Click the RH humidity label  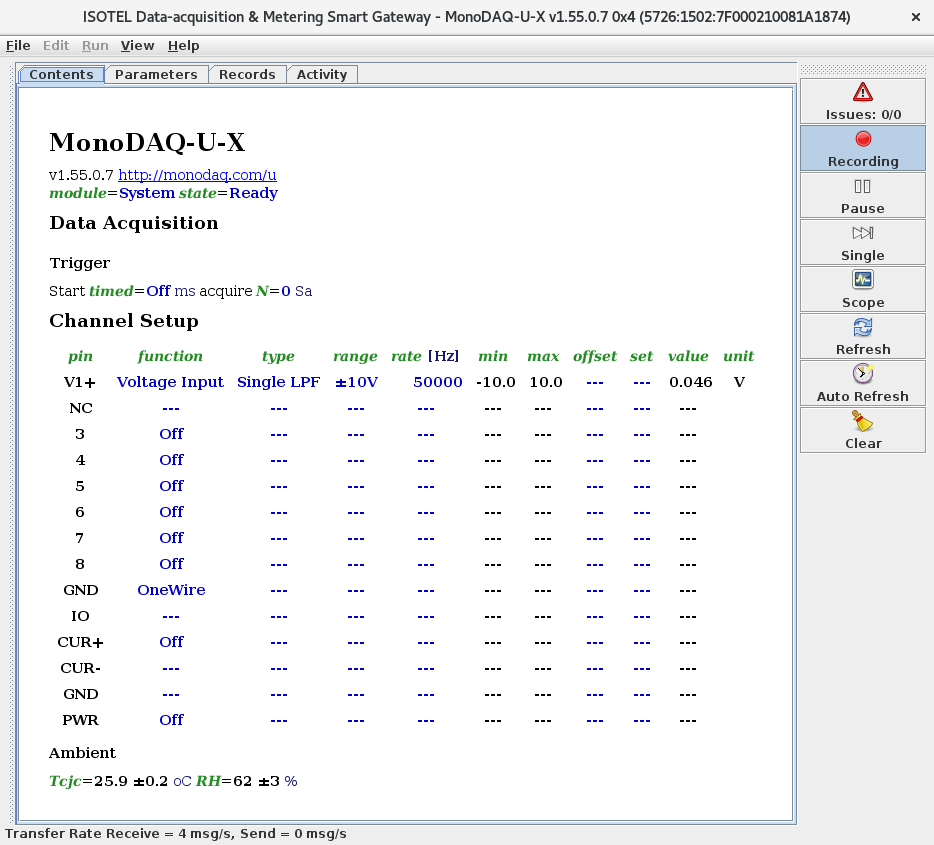point(208,781)
